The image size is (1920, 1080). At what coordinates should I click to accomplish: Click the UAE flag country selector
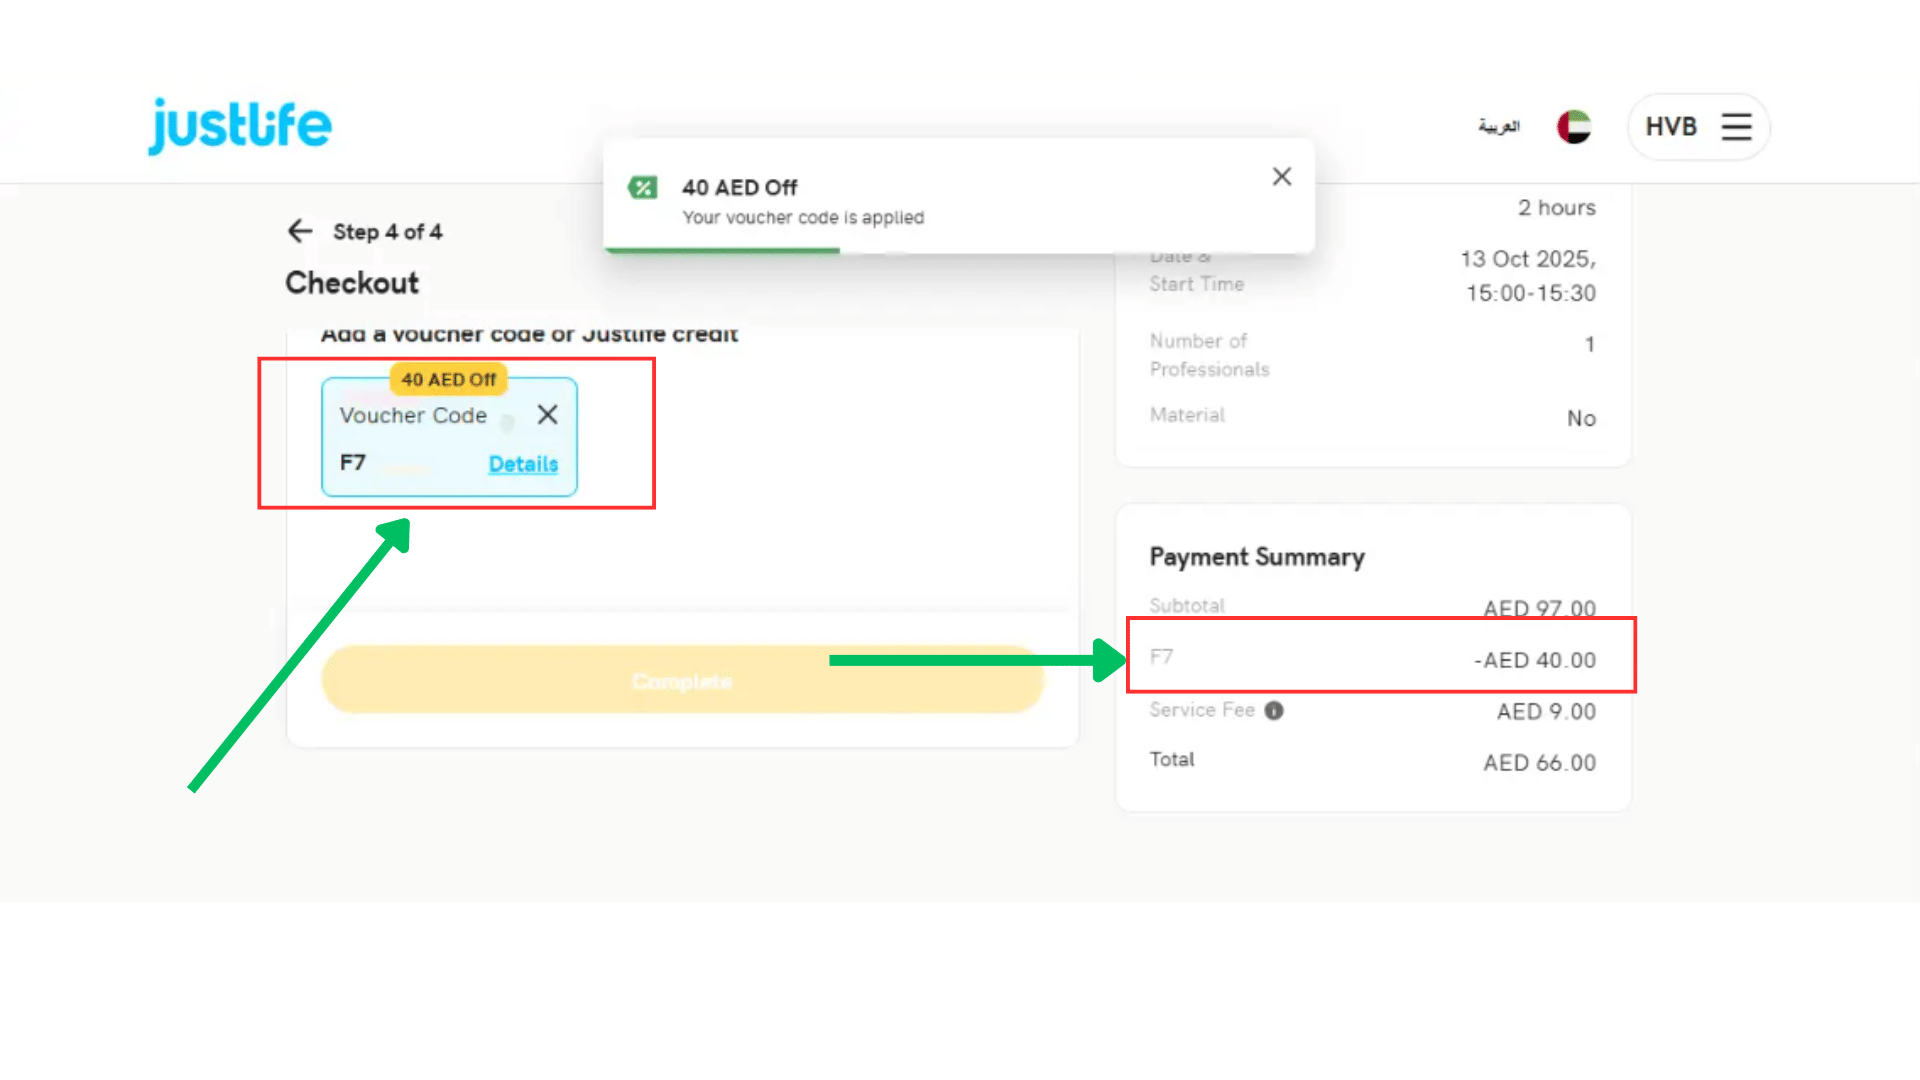(1573, 127)
